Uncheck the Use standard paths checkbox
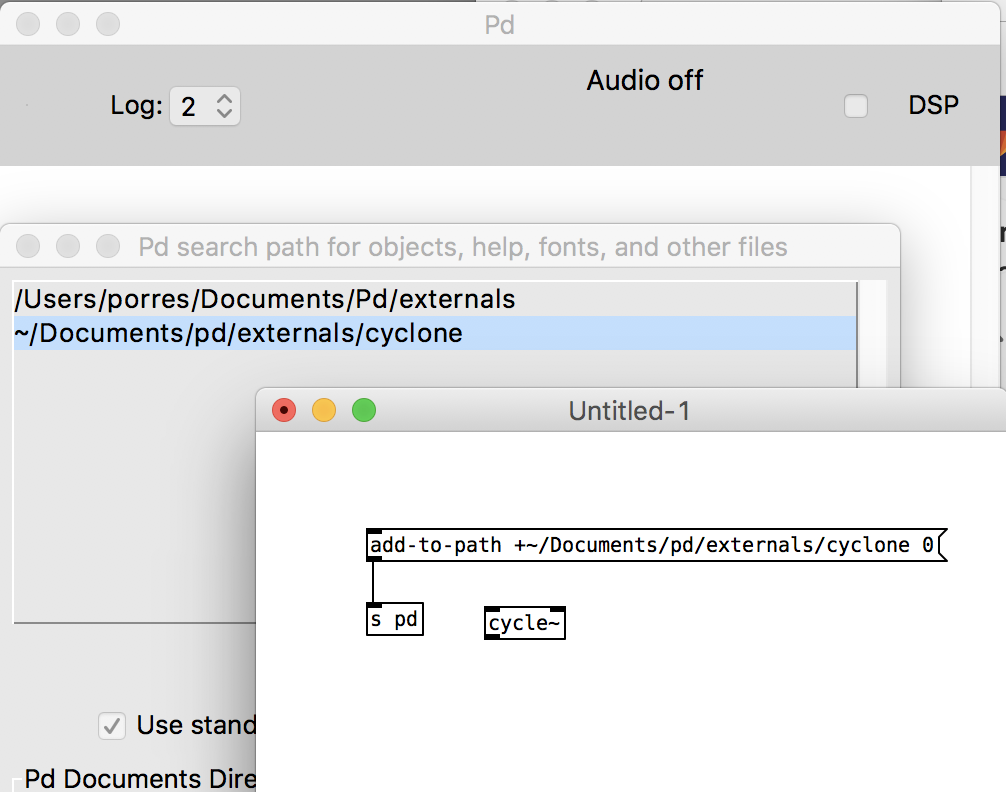This screenshot has width=1006, height=792. (x=111, y=725)
